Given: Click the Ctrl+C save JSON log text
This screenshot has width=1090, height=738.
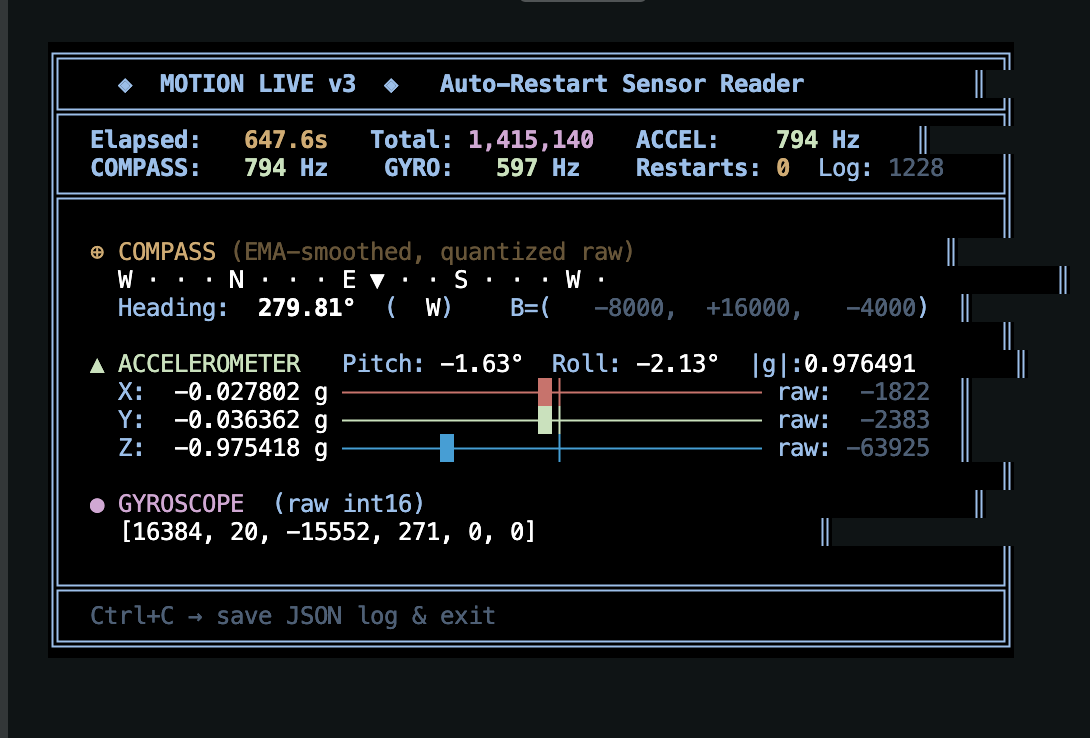Looking at the screenshot, I should [293, 616].
